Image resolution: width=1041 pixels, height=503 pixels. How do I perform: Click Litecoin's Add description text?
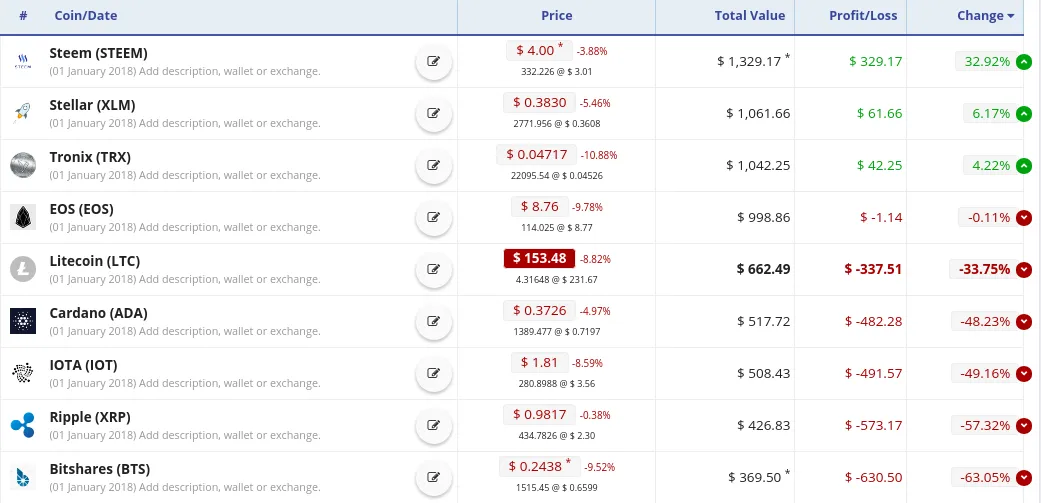(x=229, y=279)
